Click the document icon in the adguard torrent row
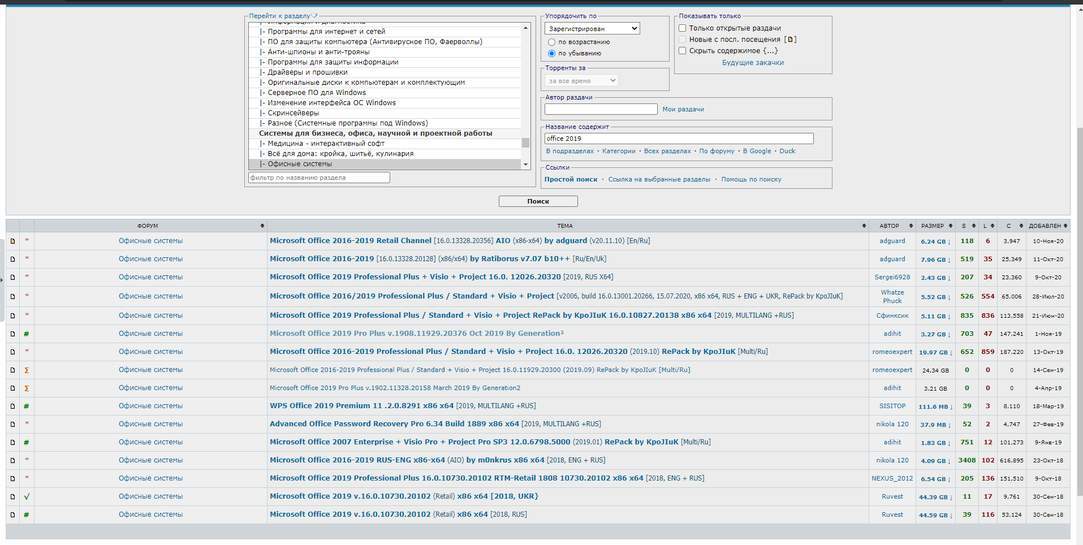The image size is (1083, 545). (x=13, y=241)
